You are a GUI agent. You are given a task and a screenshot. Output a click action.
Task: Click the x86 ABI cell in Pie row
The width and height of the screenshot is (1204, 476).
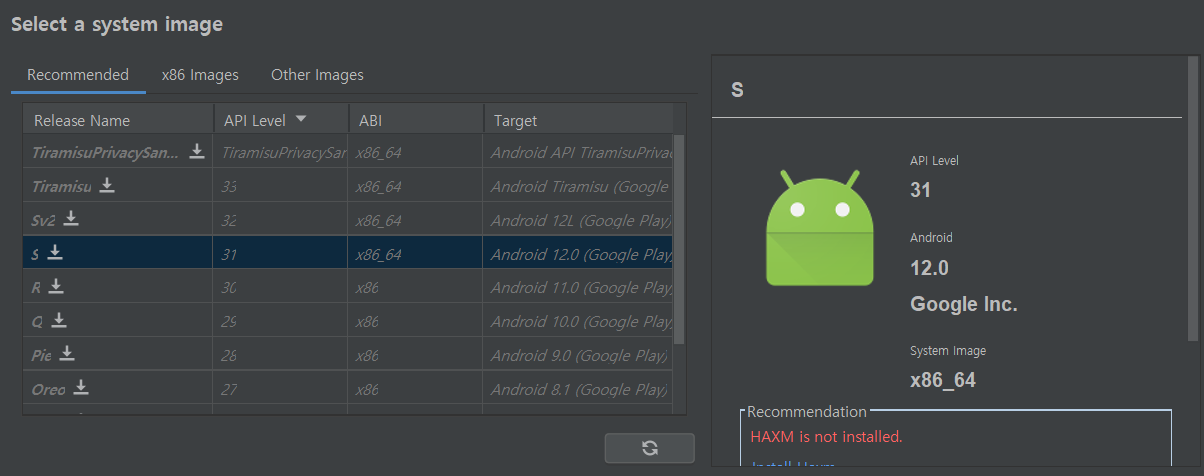click(416, 355)
